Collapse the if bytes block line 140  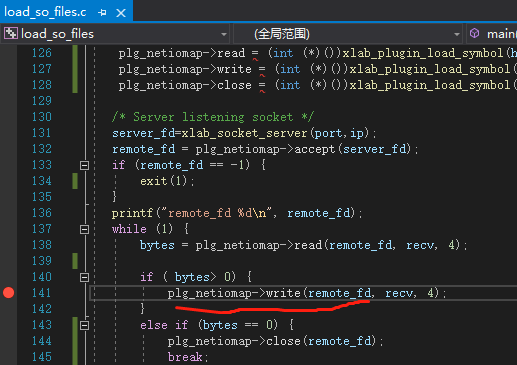pyautogui.click(x=84, y=277)
